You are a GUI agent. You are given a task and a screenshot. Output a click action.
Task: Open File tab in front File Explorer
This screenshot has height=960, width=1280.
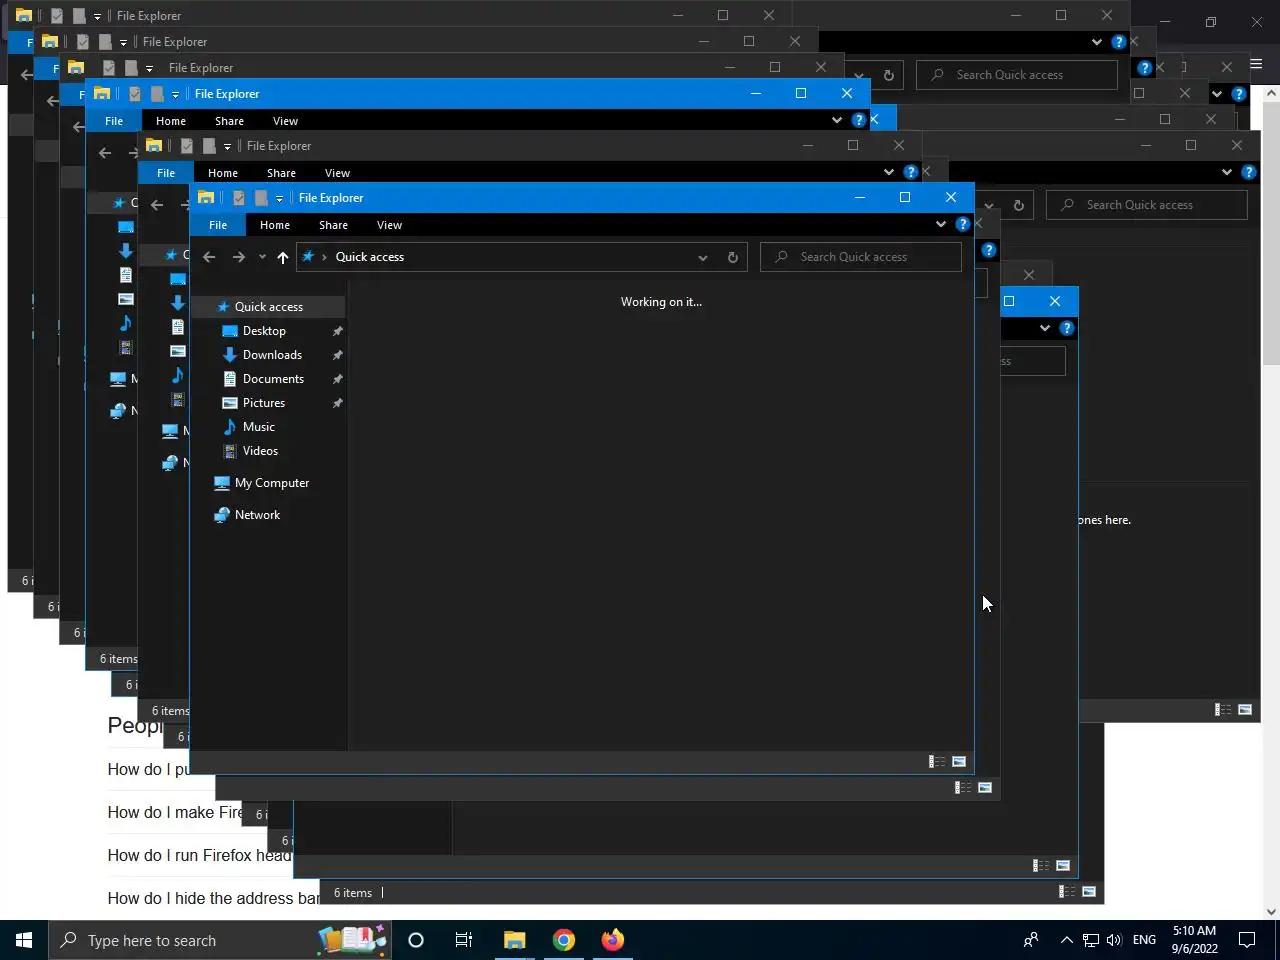click(x=218, y=225)
